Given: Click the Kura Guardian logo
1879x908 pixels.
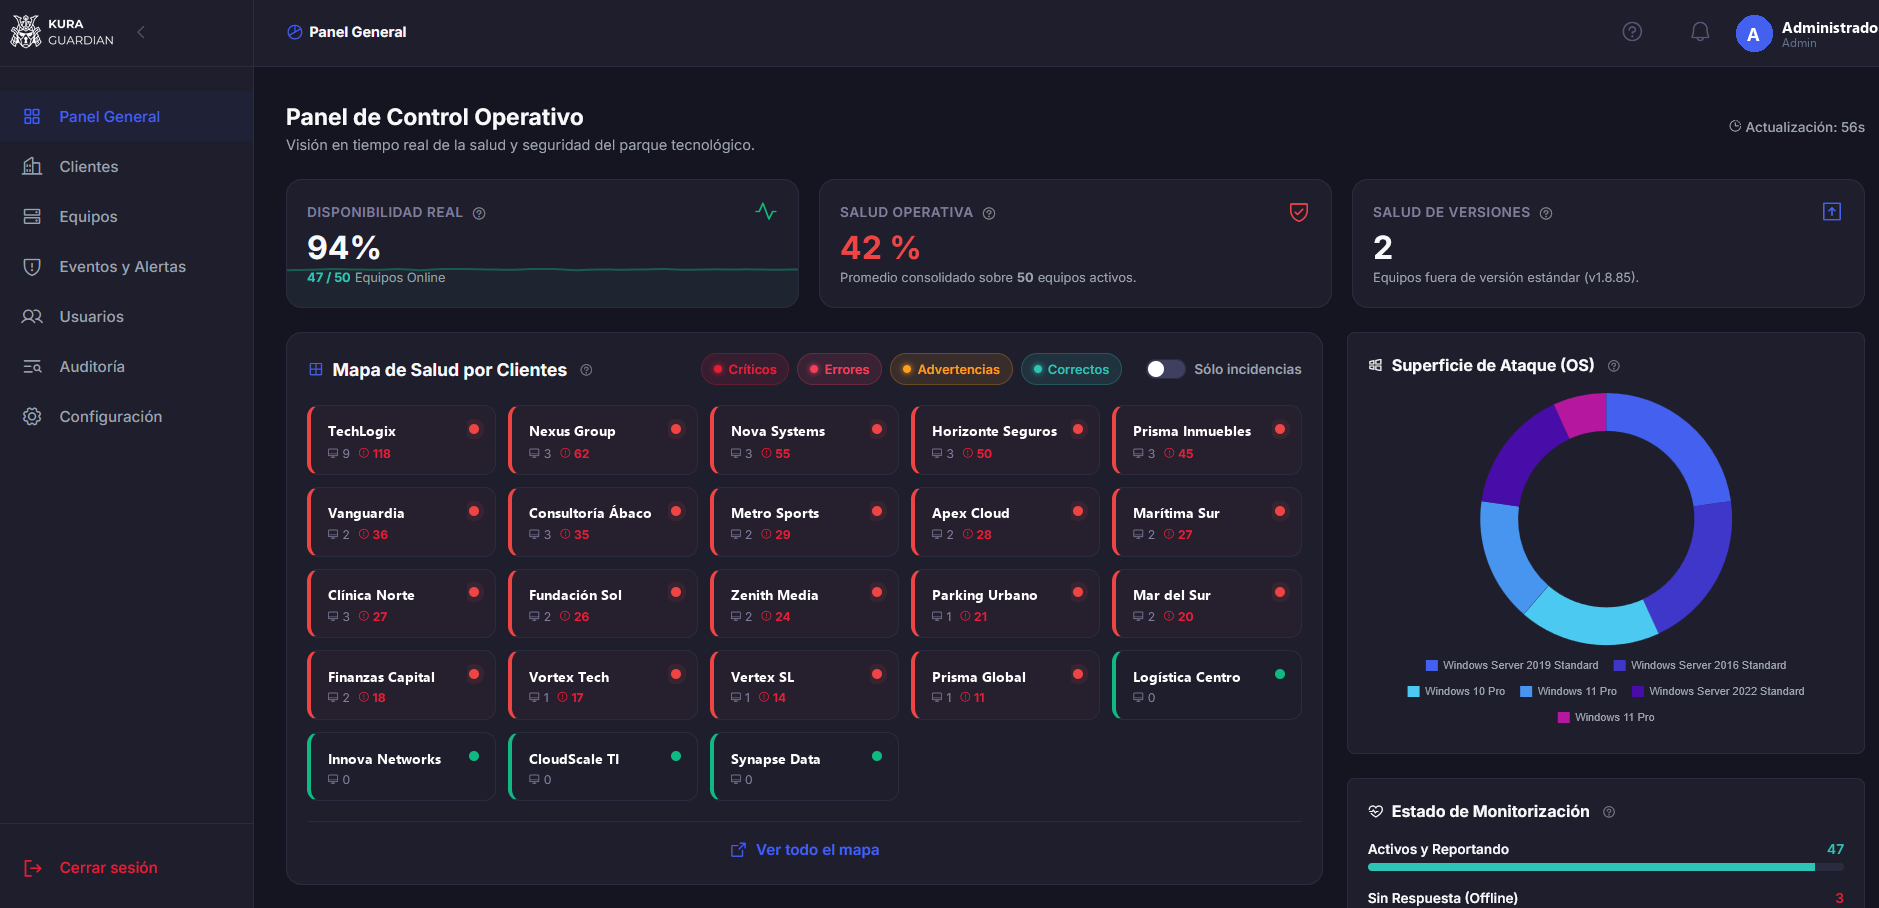Looking at the screenshot, I should tap(62, 32).
